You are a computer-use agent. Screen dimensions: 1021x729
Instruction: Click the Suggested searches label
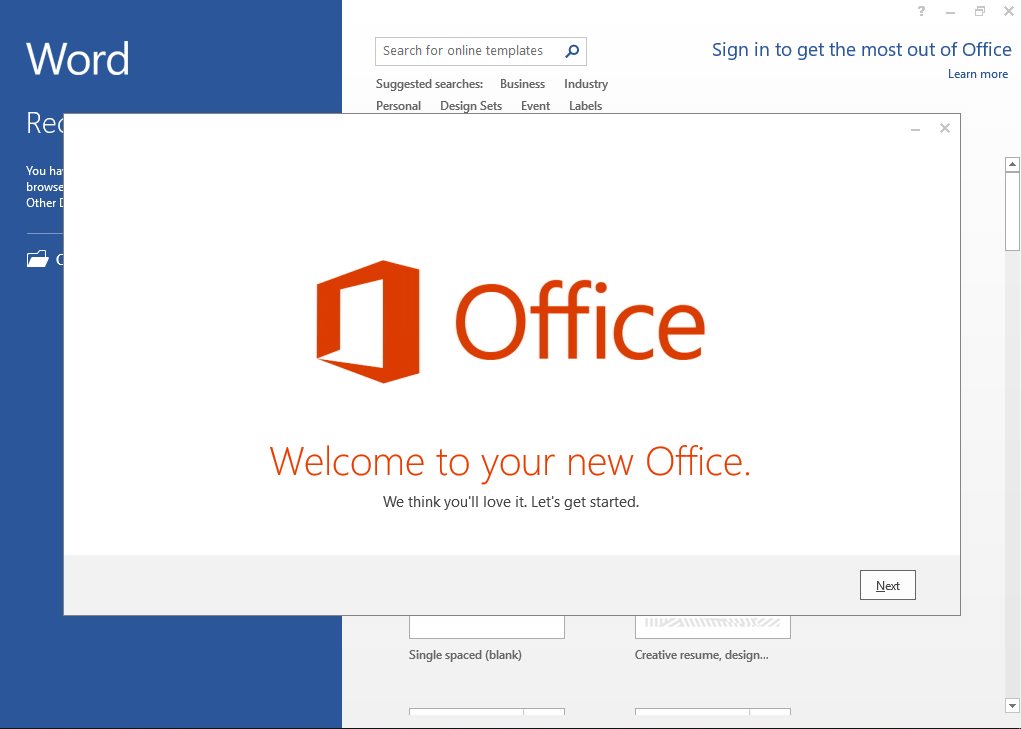(429, 84)
